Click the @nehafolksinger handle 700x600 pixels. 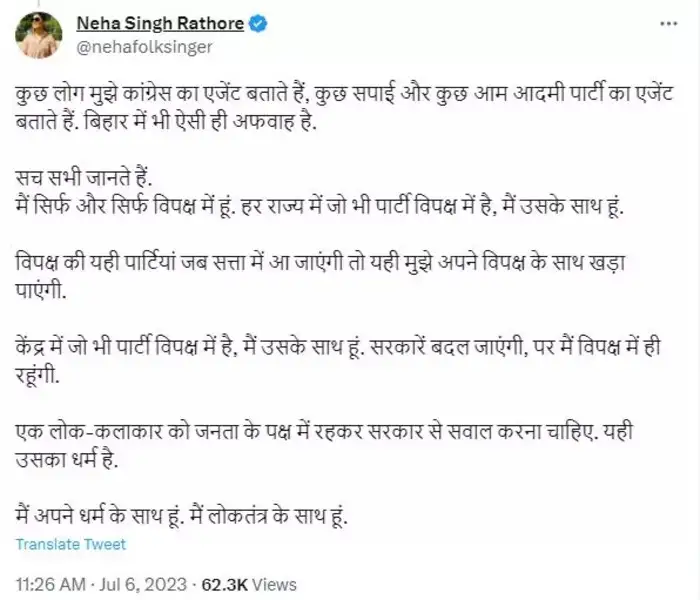pyautogui.click(x=145, y=47)
